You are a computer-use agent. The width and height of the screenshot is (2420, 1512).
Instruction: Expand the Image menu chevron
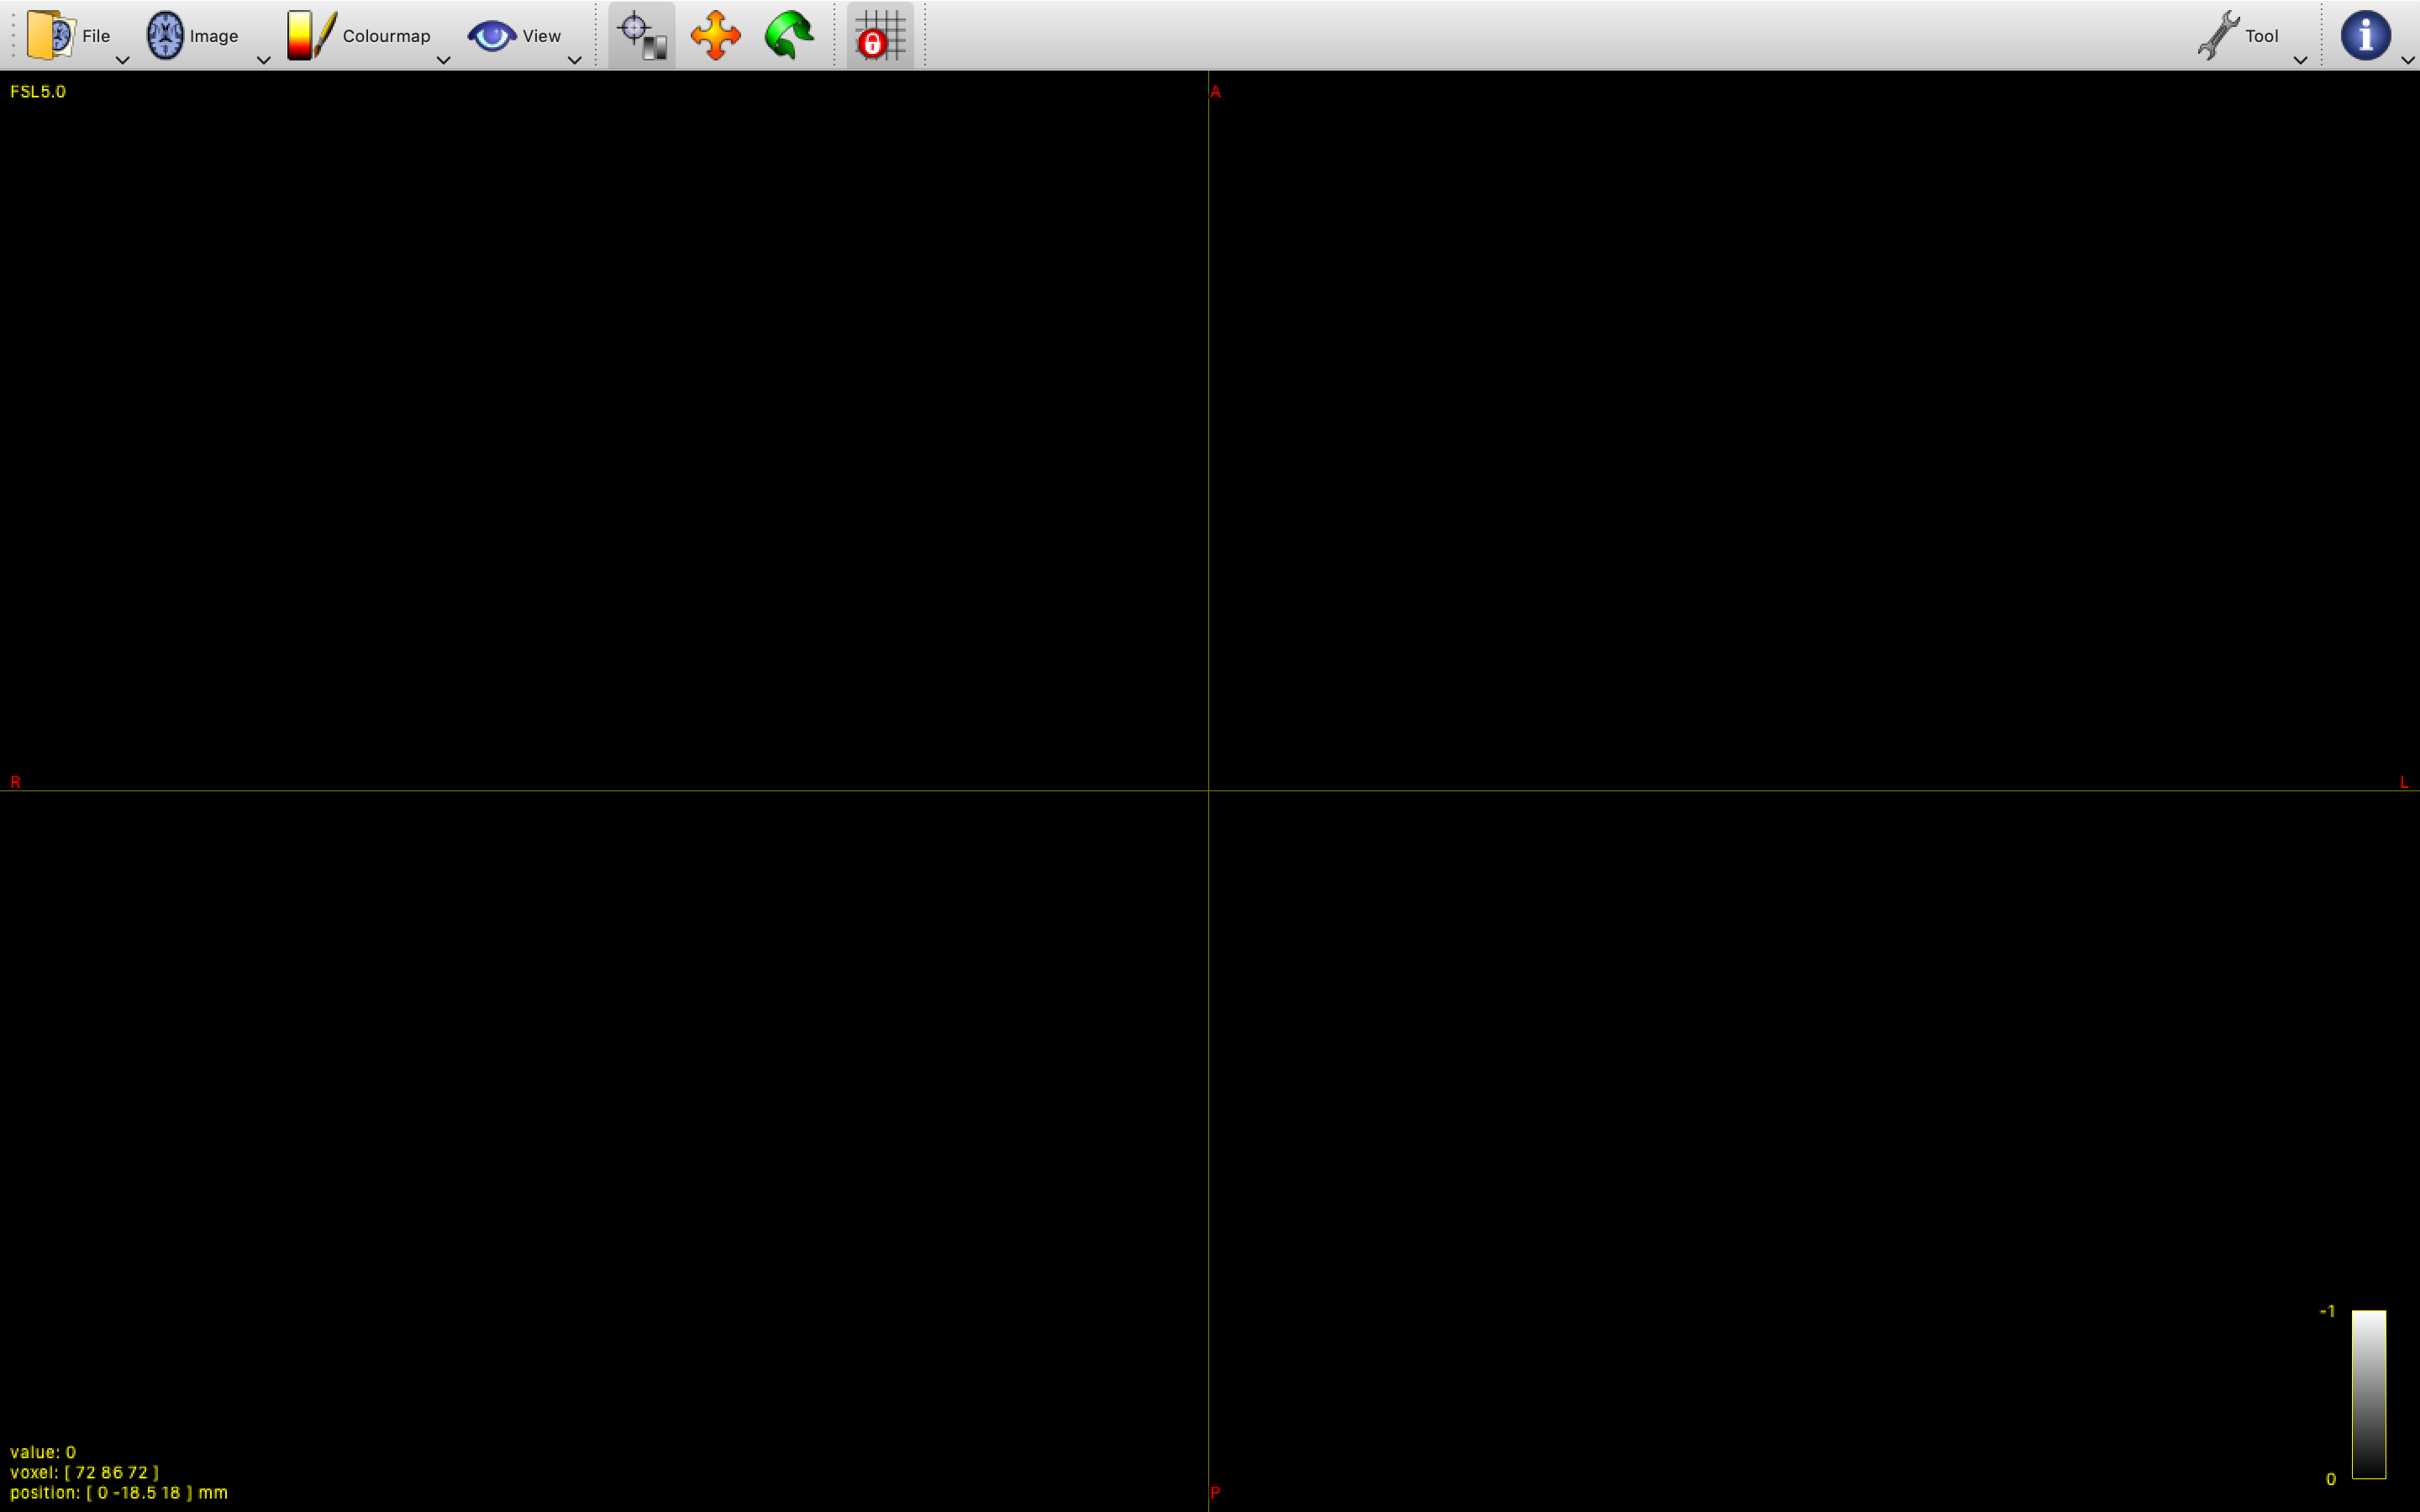click(x=263, y=61)
